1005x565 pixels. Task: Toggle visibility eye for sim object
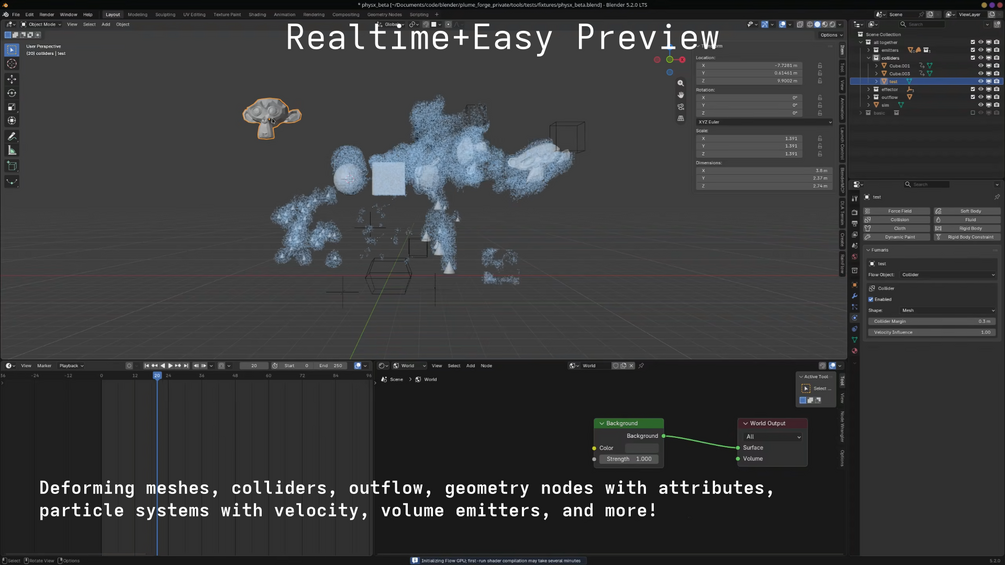click(981, 104)
